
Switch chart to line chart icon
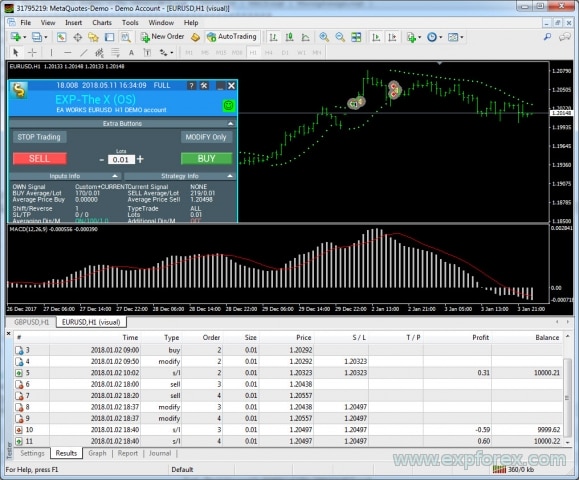coord(305,37)
